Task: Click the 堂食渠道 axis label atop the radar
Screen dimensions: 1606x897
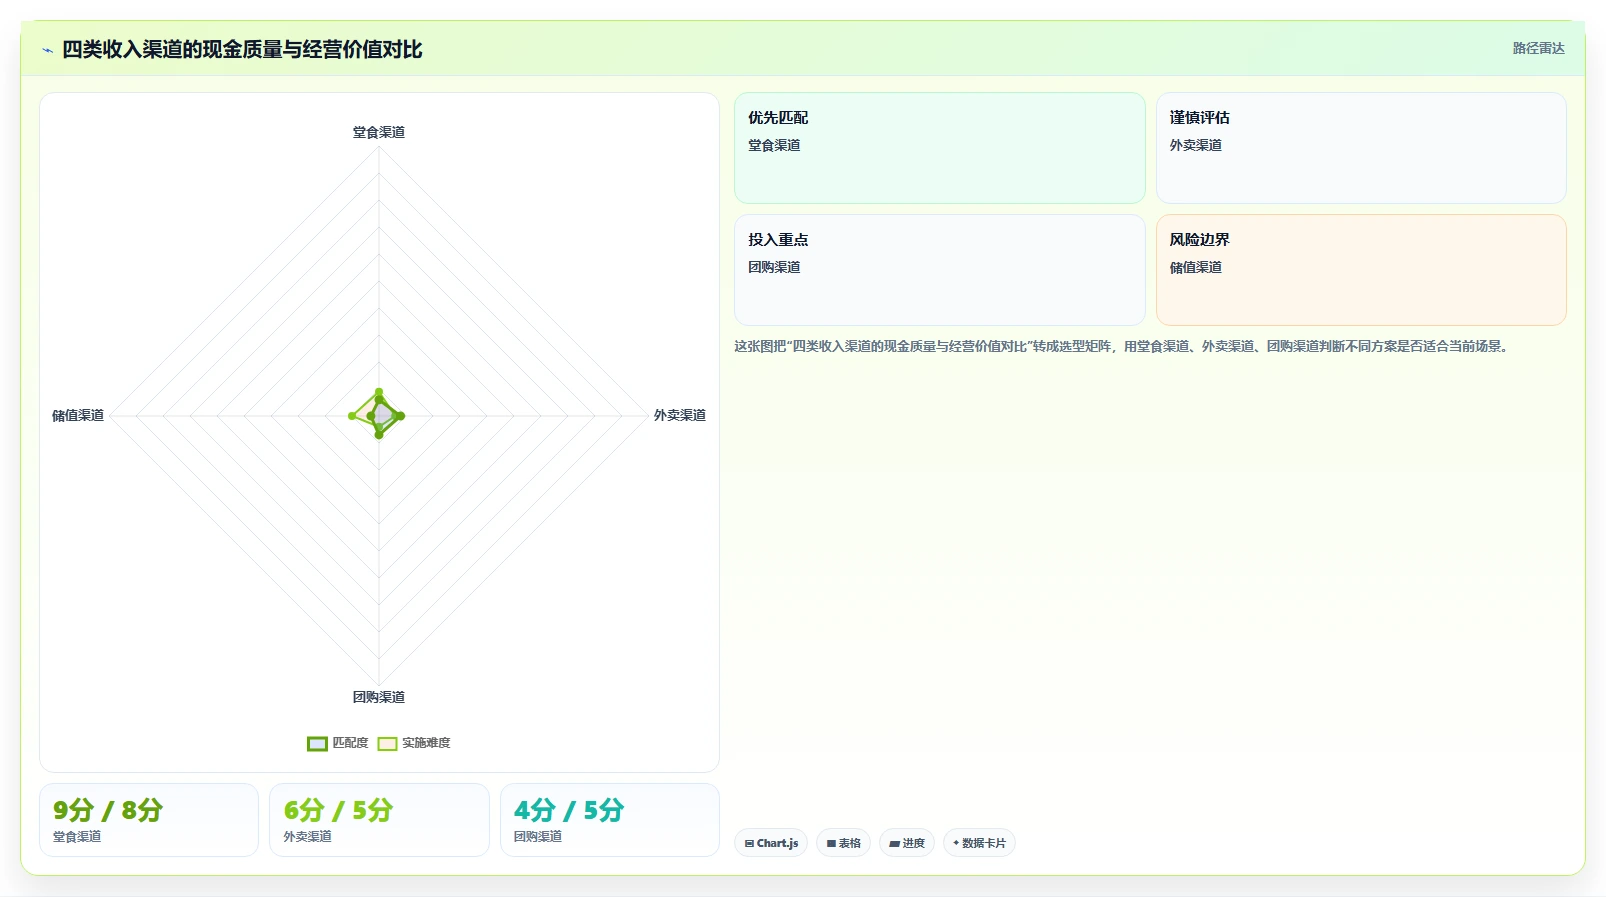Action: [x=378, y=132]
